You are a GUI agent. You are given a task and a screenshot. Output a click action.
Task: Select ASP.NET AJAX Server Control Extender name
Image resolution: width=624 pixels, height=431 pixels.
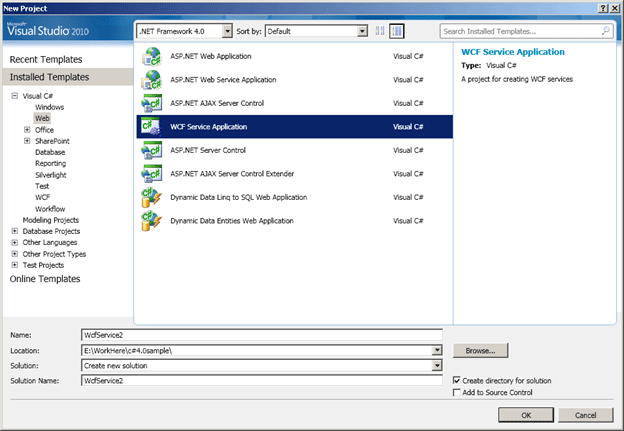(232, 174)
